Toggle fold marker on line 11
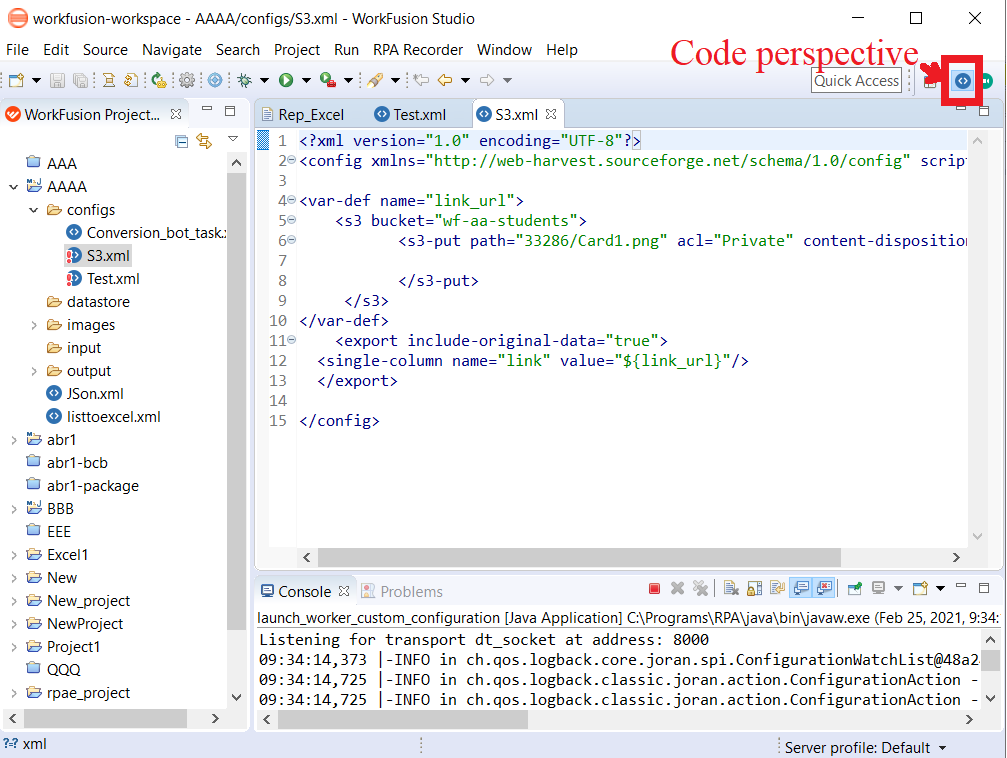The height and width of the screenshot is (758, 1007). [291, 340]
